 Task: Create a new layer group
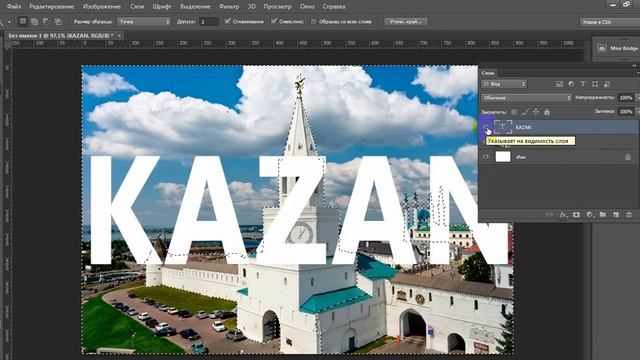tap(602, 215)
